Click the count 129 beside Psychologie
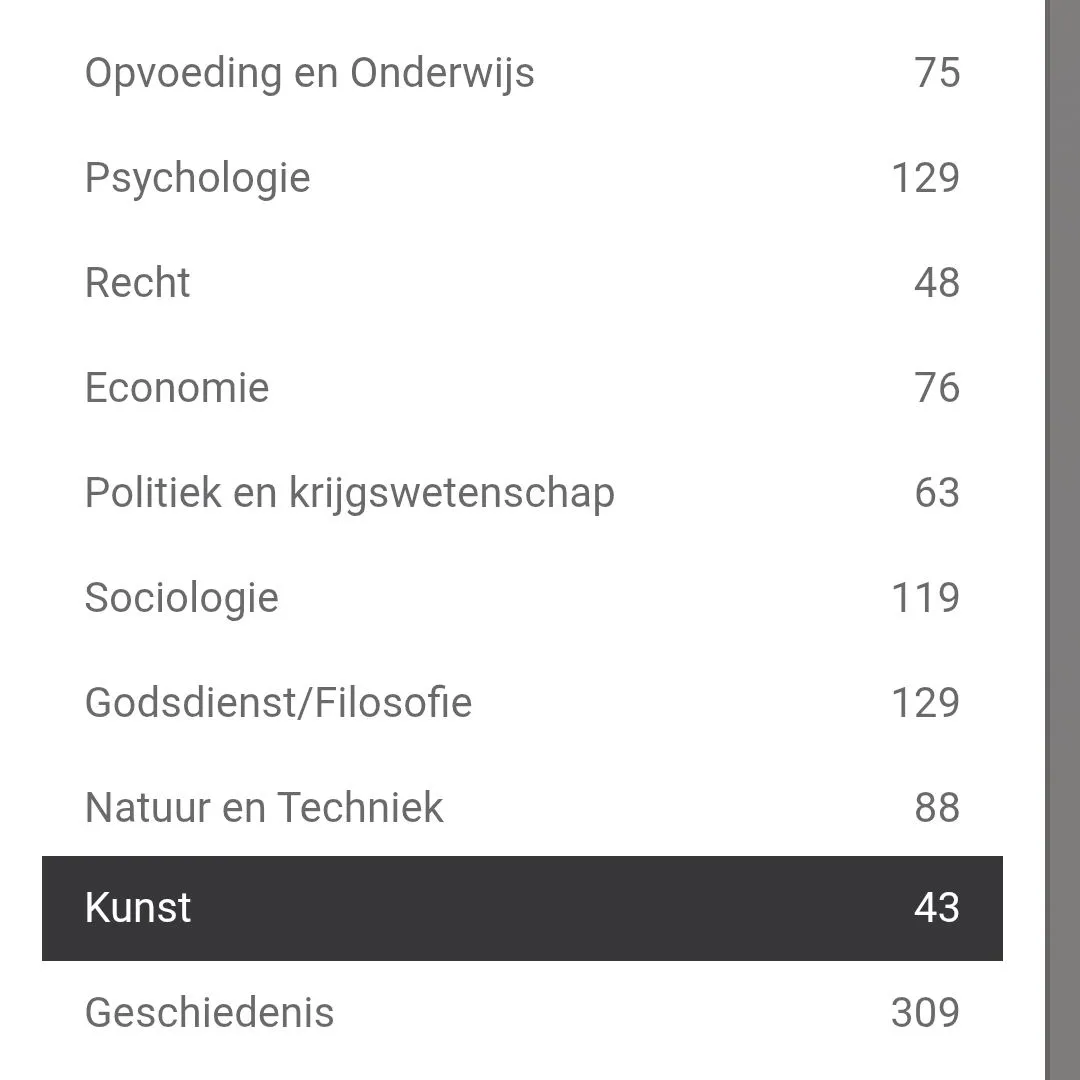This screenshot has height=1080, width=1080. [925, 177]
